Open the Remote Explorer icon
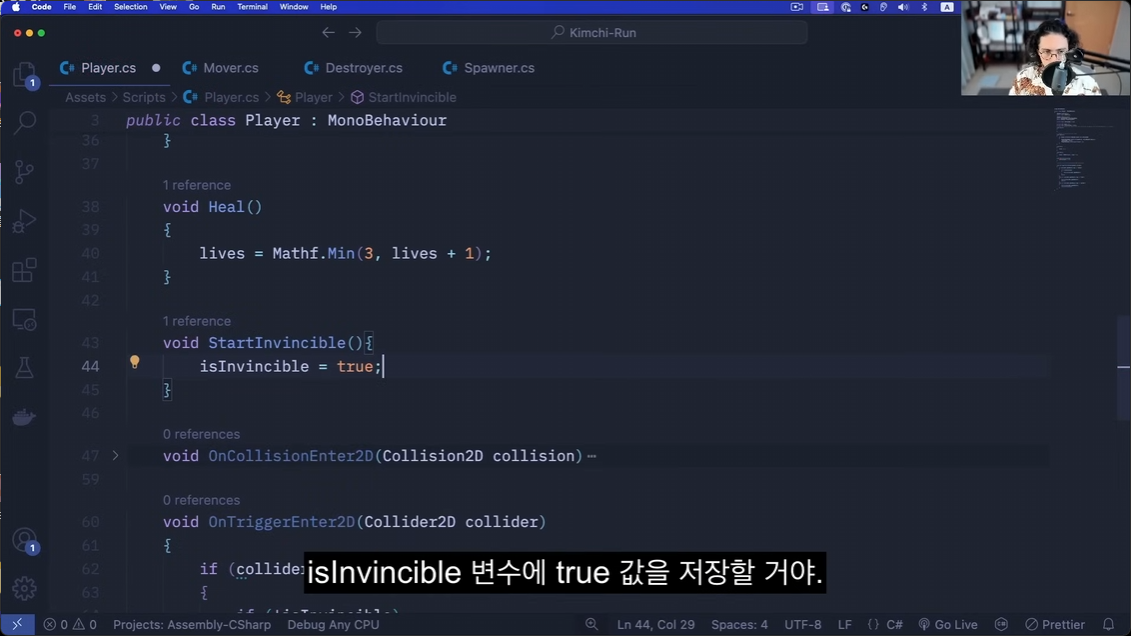The image size is (1131, 636). pos(24,319)
